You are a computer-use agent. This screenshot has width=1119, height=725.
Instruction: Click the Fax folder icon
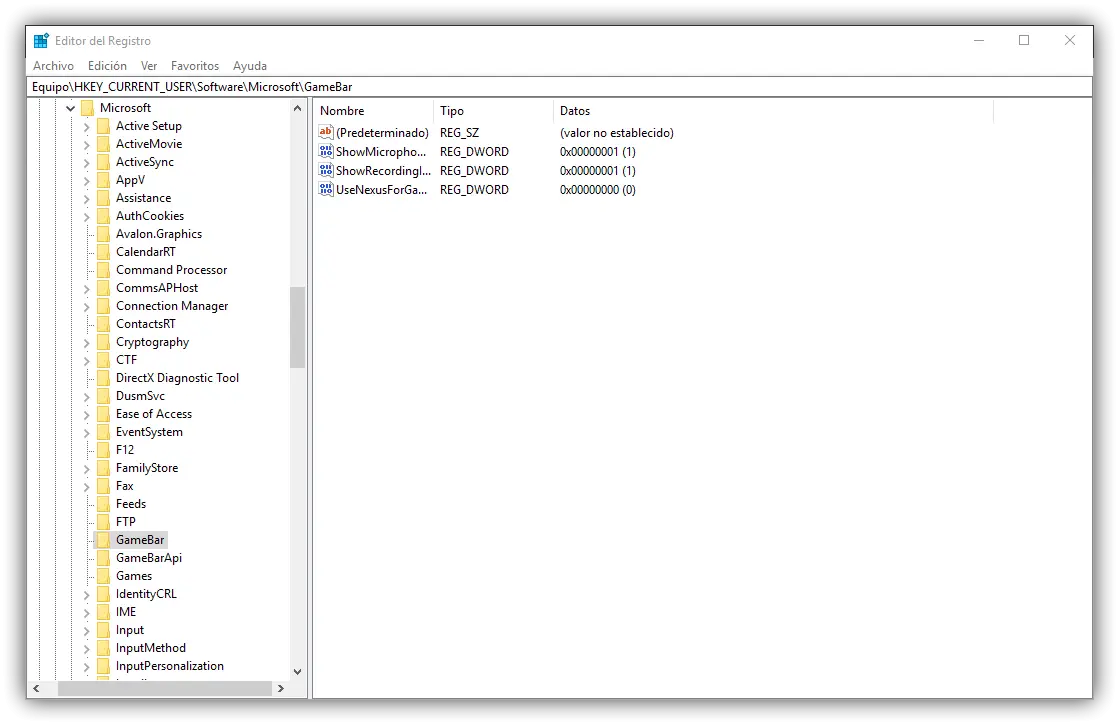pyautogui.click(x=103, y=485)
